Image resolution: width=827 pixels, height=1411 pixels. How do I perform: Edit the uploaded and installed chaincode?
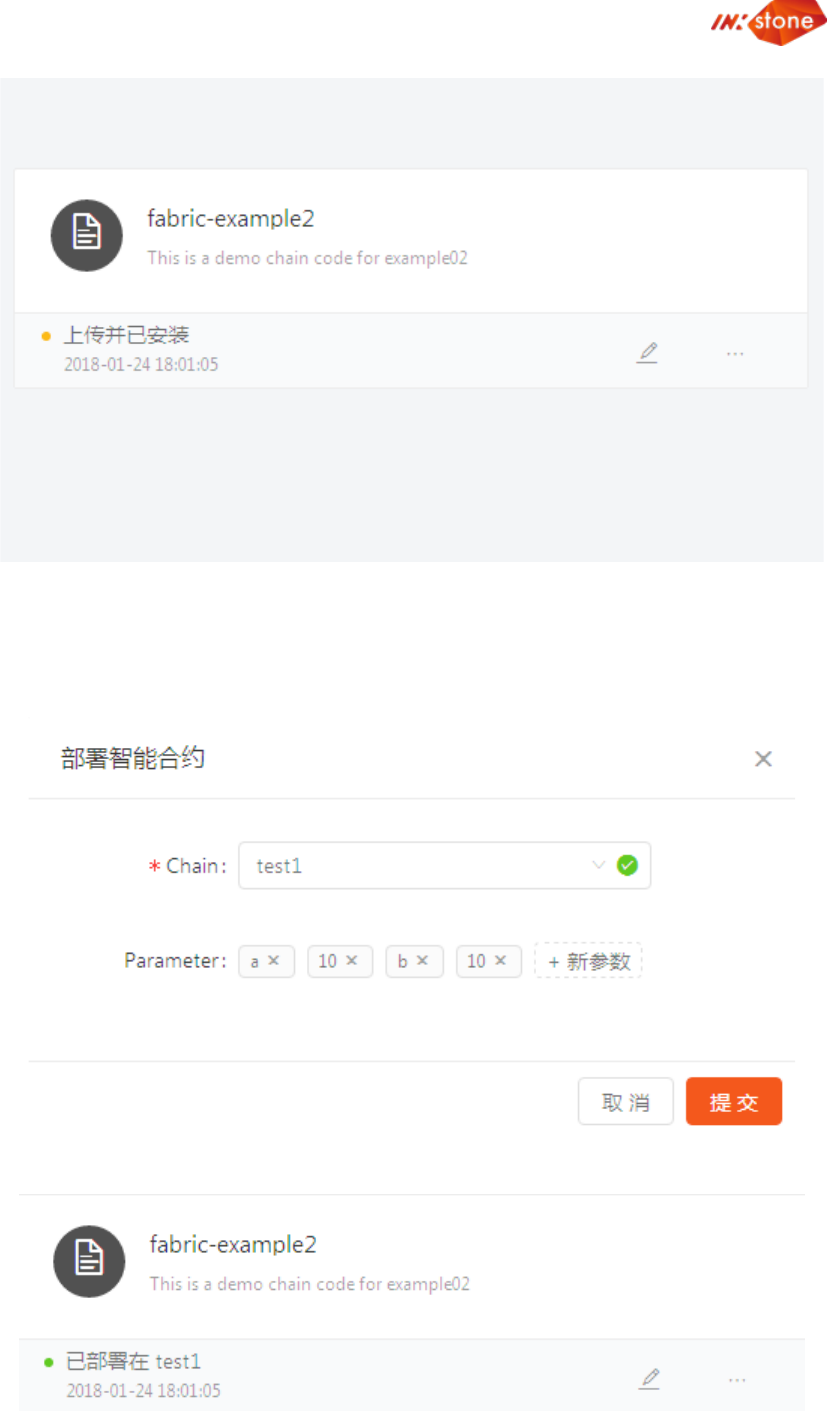[x=648, y=352]
